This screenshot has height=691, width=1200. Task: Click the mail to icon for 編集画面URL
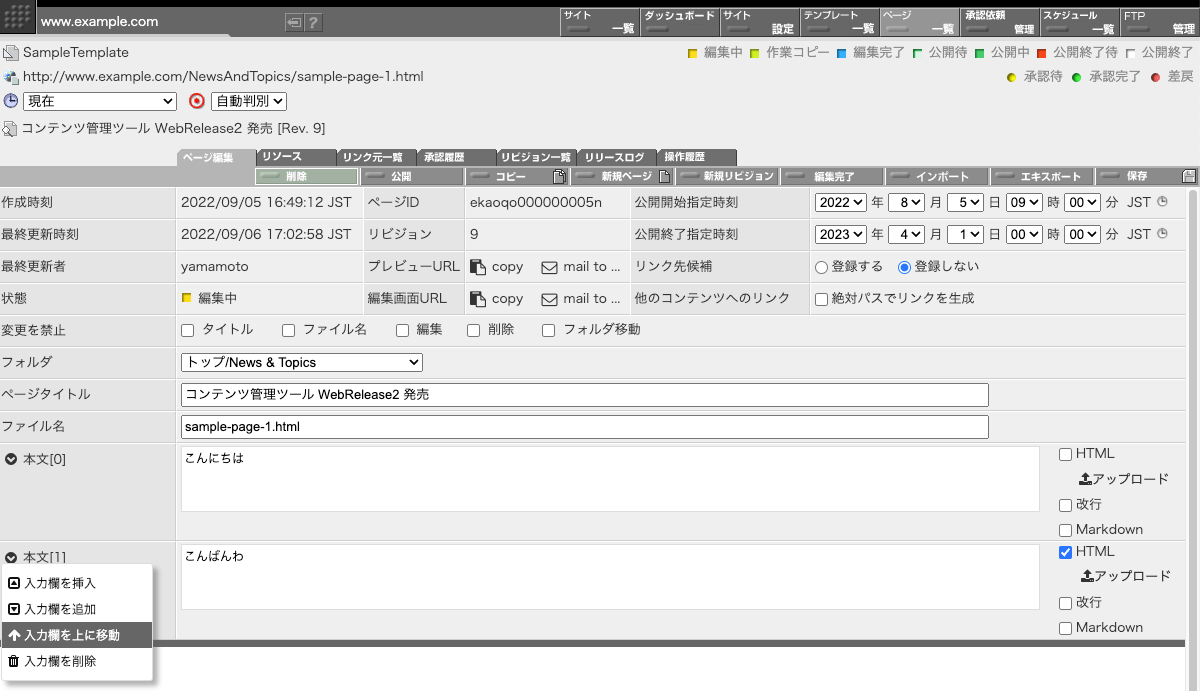point(546,298)
